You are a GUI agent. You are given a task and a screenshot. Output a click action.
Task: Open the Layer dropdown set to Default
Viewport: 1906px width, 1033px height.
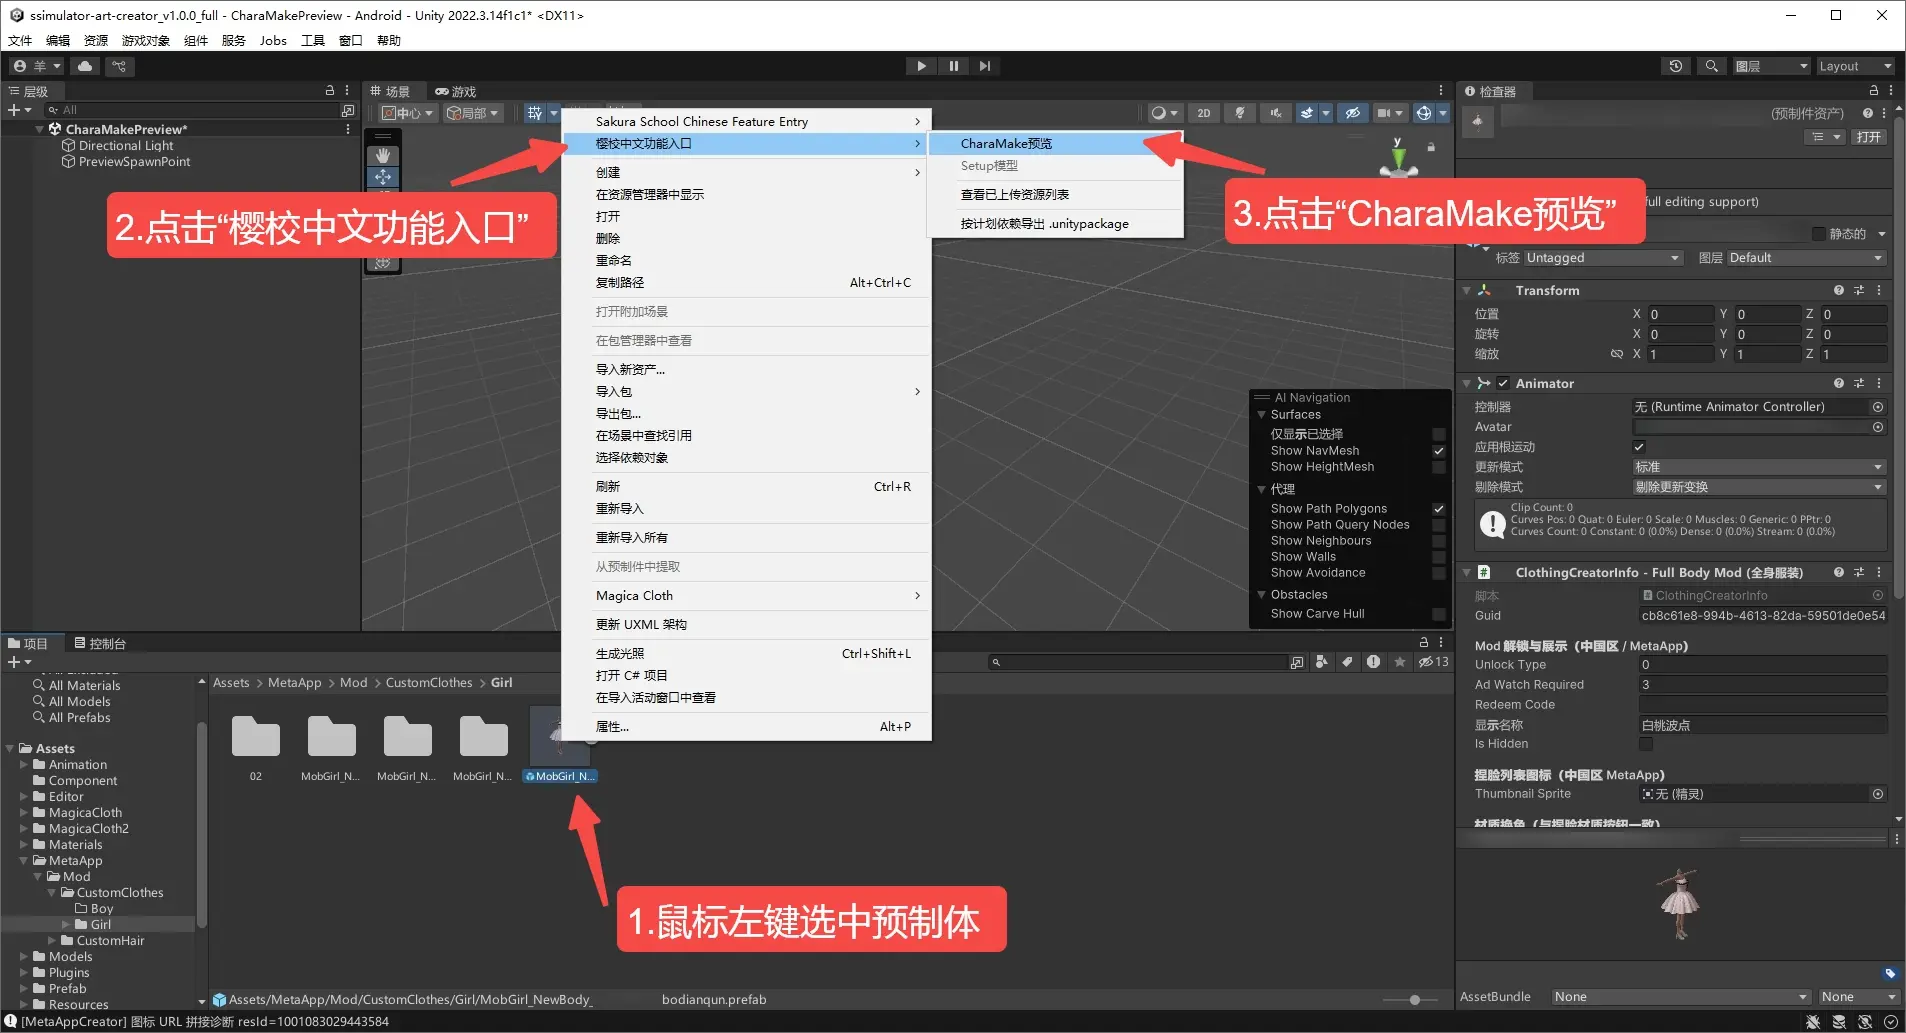1806,258
